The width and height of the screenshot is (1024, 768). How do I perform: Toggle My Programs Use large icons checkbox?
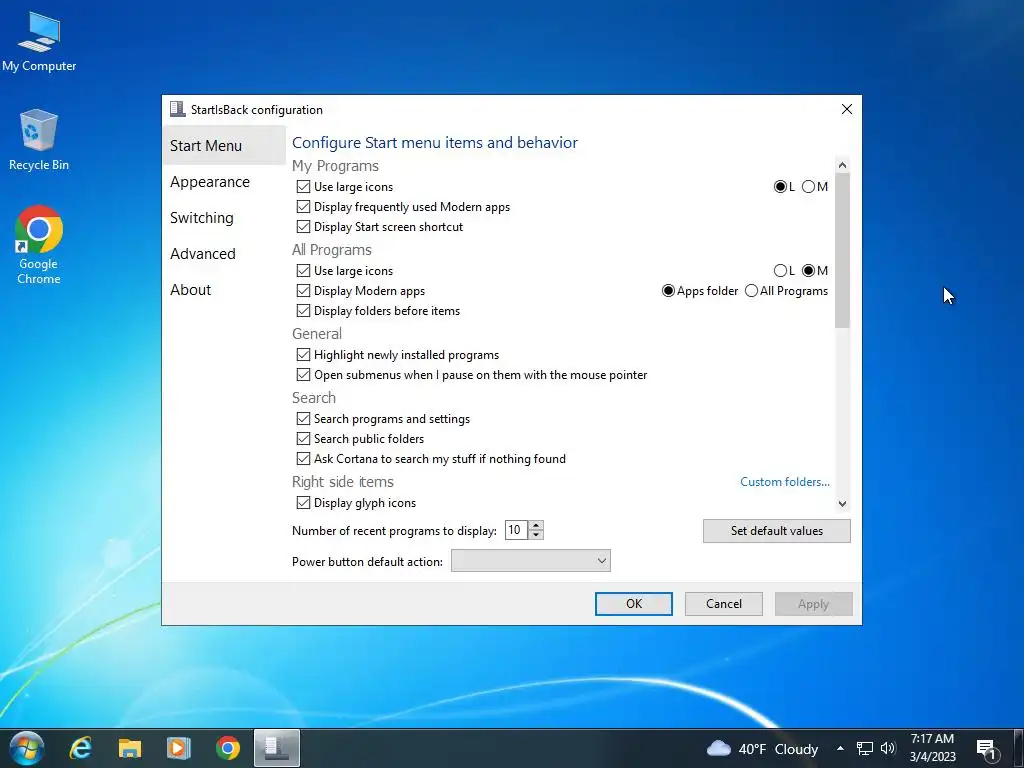click(x=303, y=187)
